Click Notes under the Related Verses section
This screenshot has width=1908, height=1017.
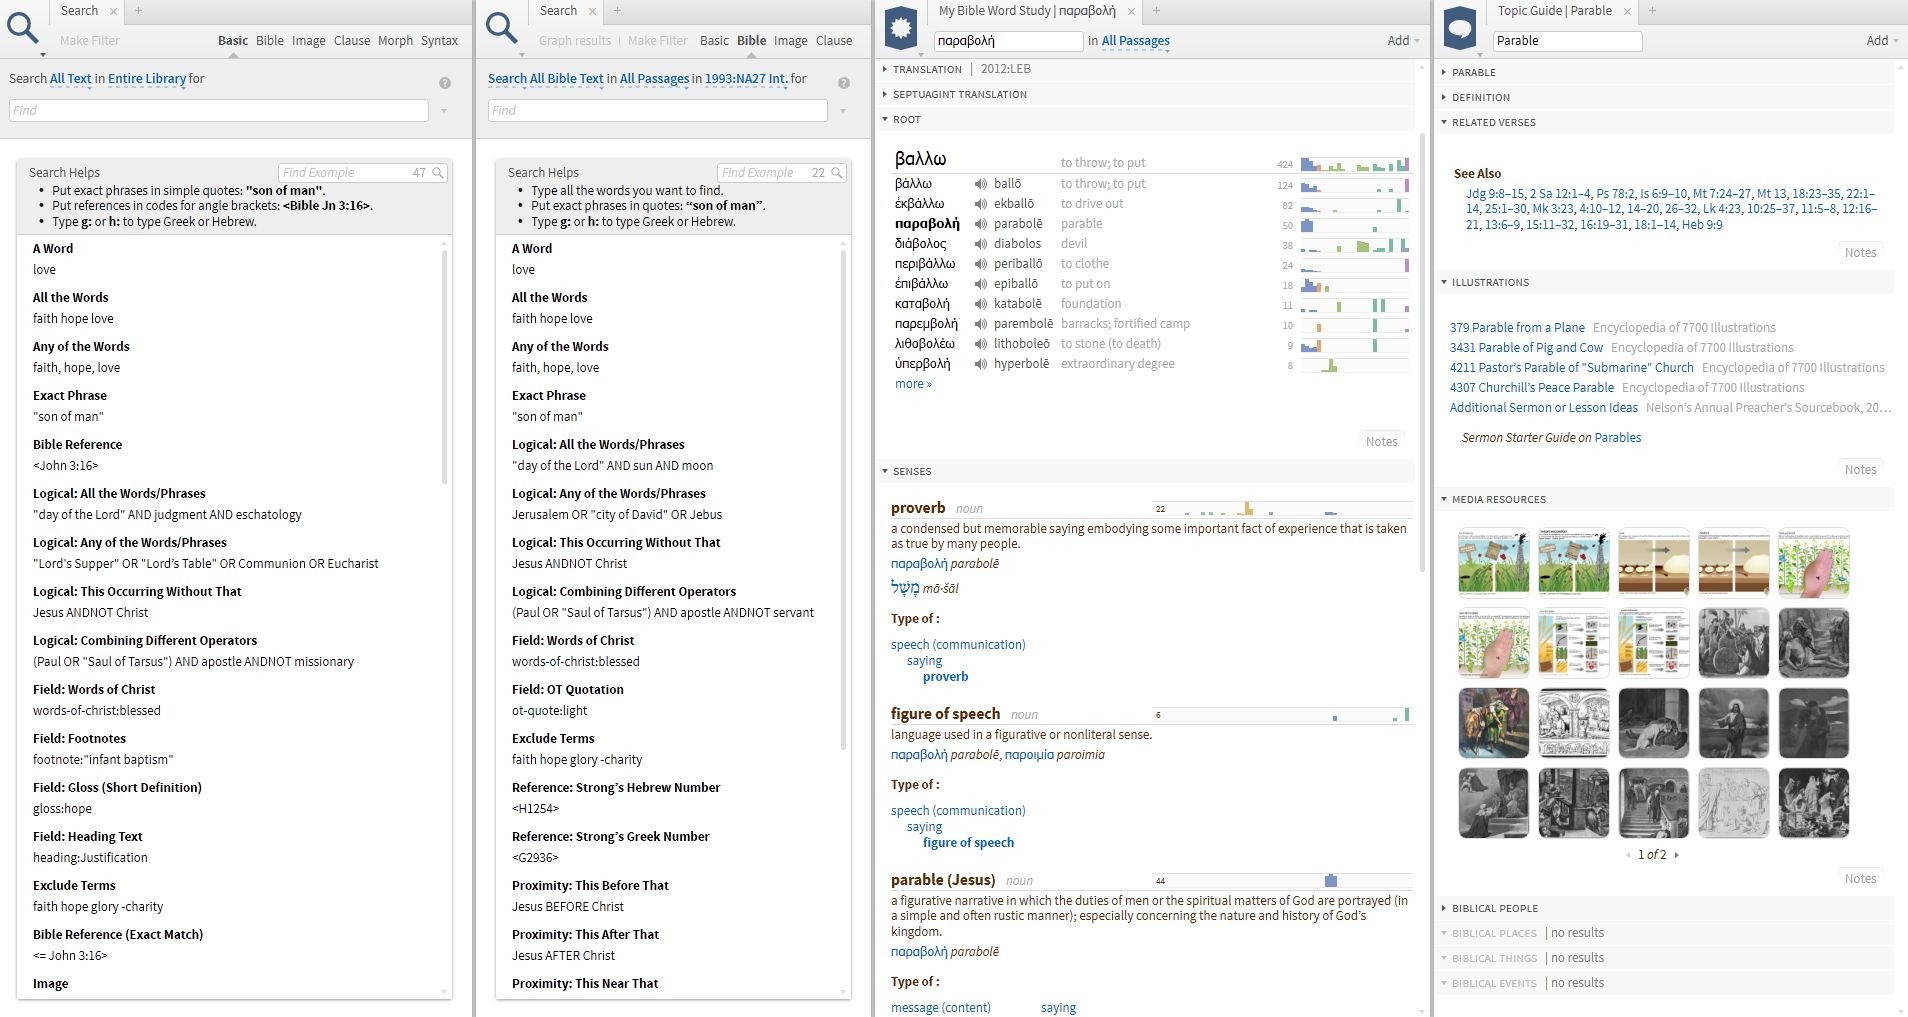click(x=1860, y=253)
